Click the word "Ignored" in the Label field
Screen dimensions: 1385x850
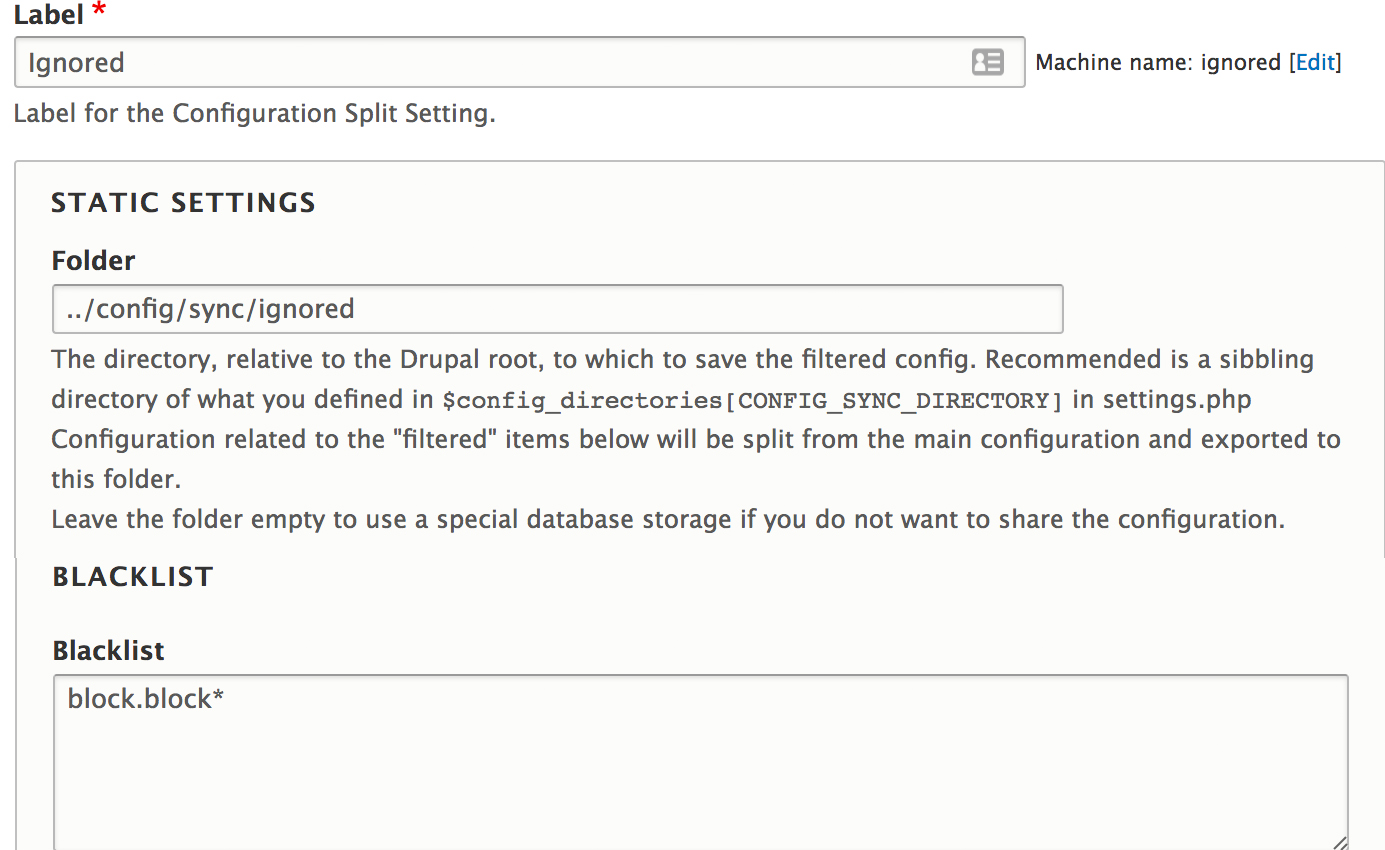point(76,63)
